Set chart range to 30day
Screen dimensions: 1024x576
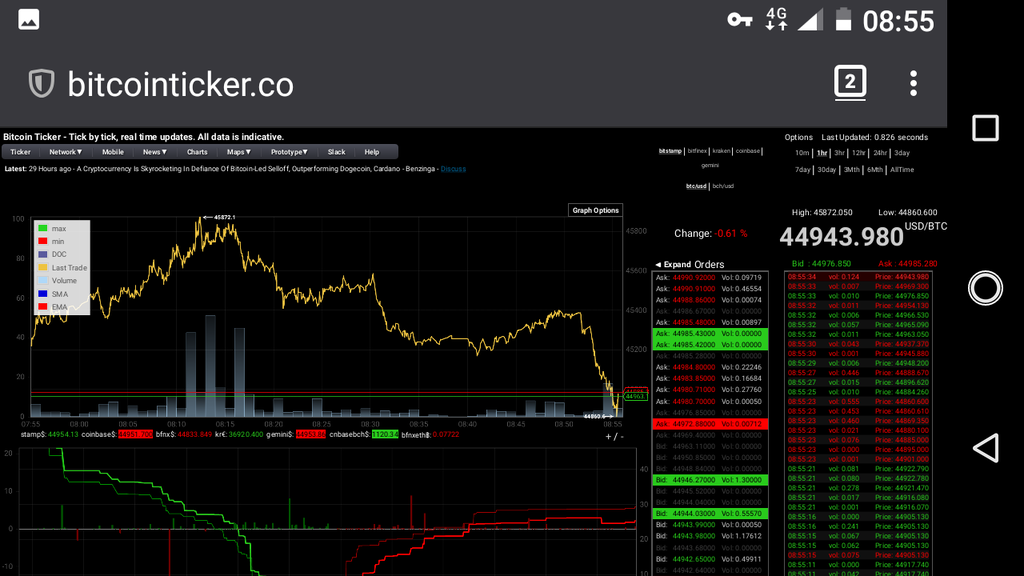(x=827, y=170)
